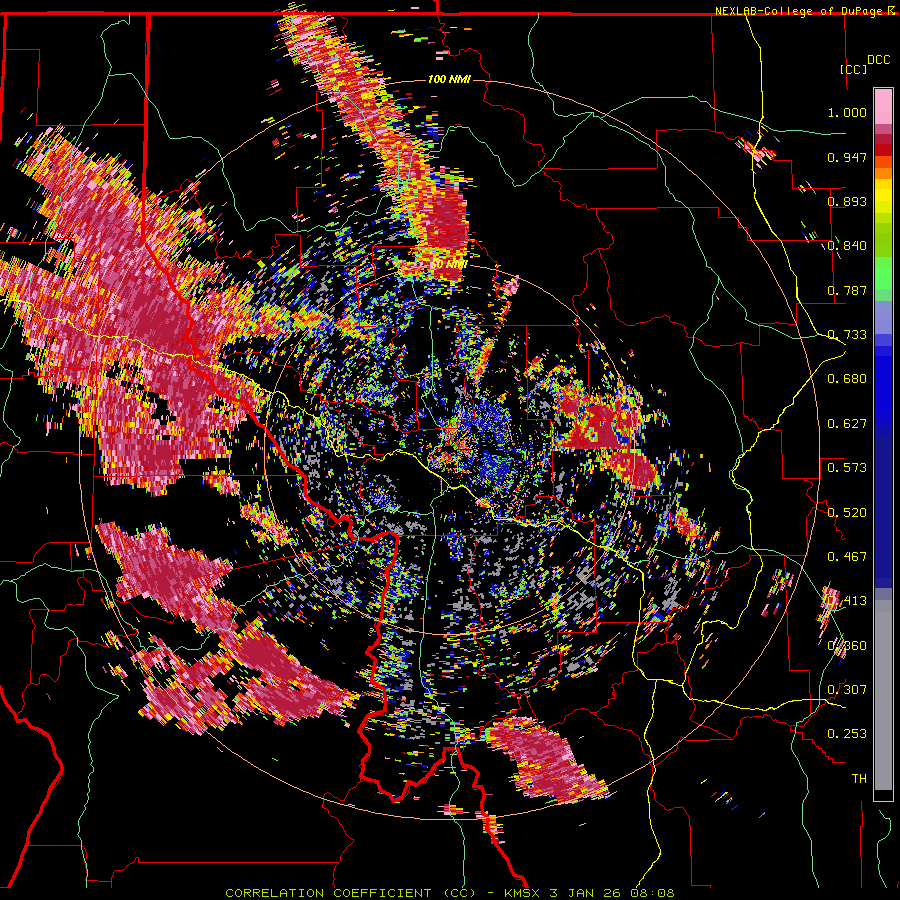900x900 pixels.
Task: Click the Correlation Coefficient KMSX caption
Action: pos(449,893)
